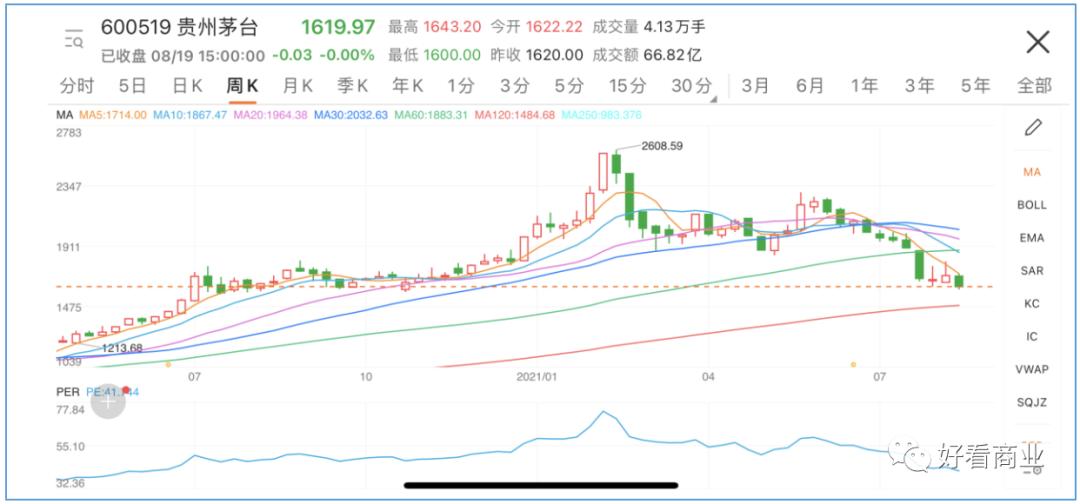Expand the 30分 interval dropdown arrow
Viewport: 1080px width, 504px height.
tap(713, 99)
